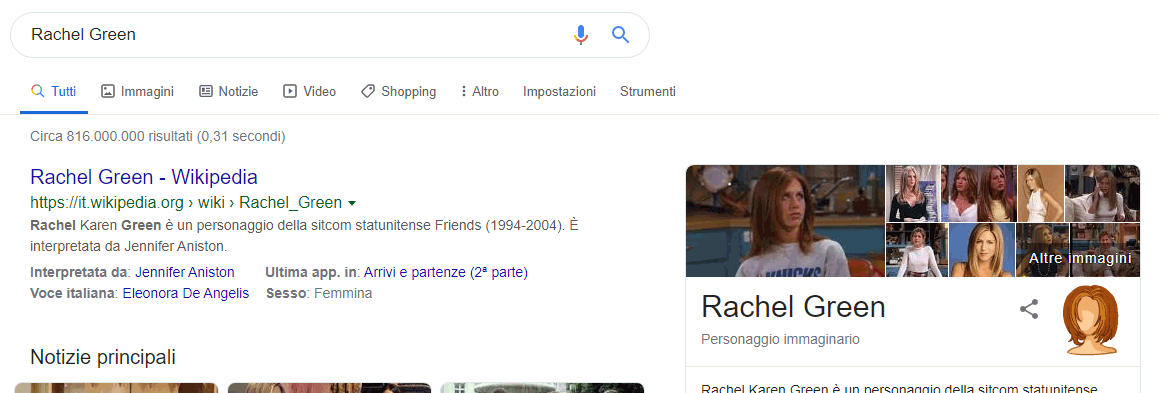
Task: Switch to the Tutti results tab
Action: (x=54, y=92)
